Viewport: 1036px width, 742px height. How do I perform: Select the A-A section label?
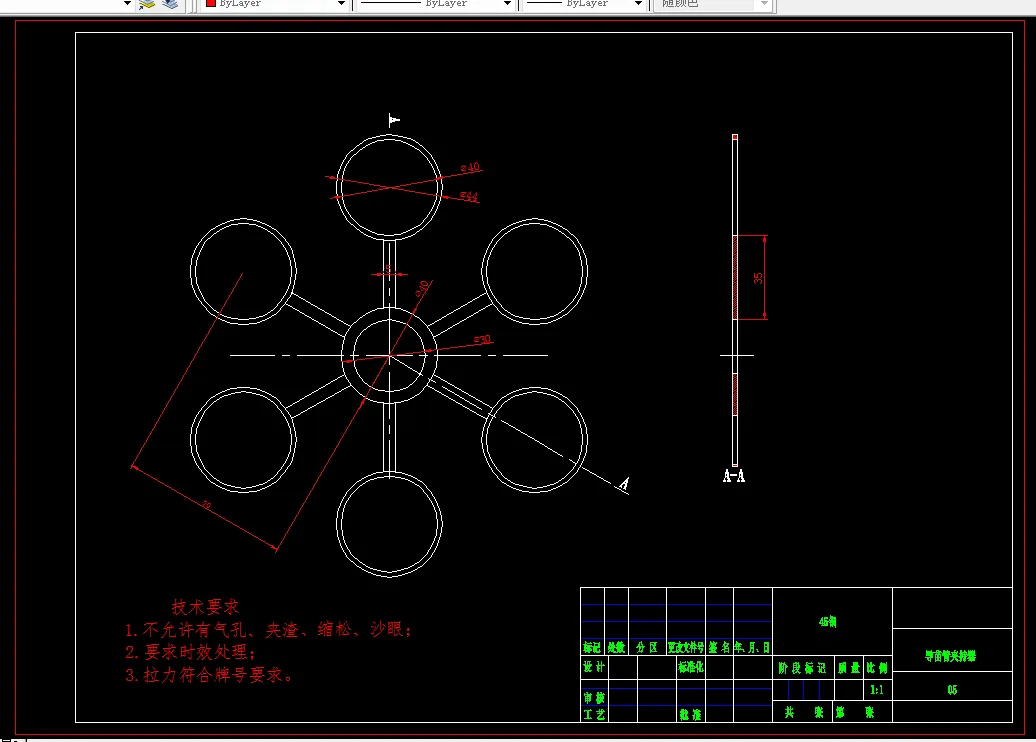click(x=734, y=476)
